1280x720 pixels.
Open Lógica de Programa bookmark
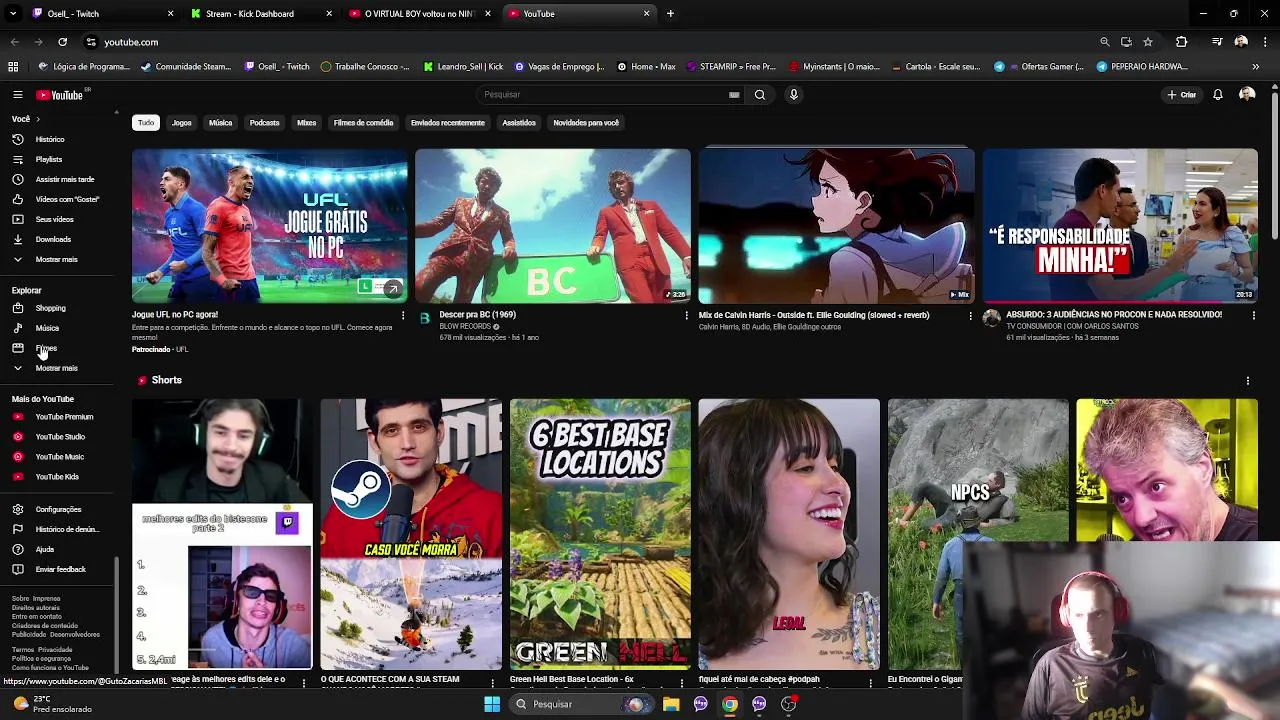83,67
